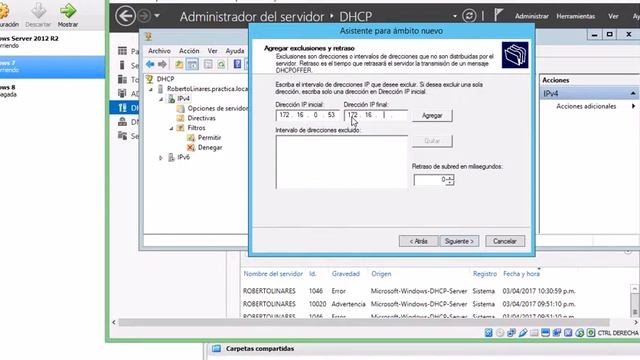Sort events by the Gravedad column
Viewport: 640px width, 360px height.
345,274
